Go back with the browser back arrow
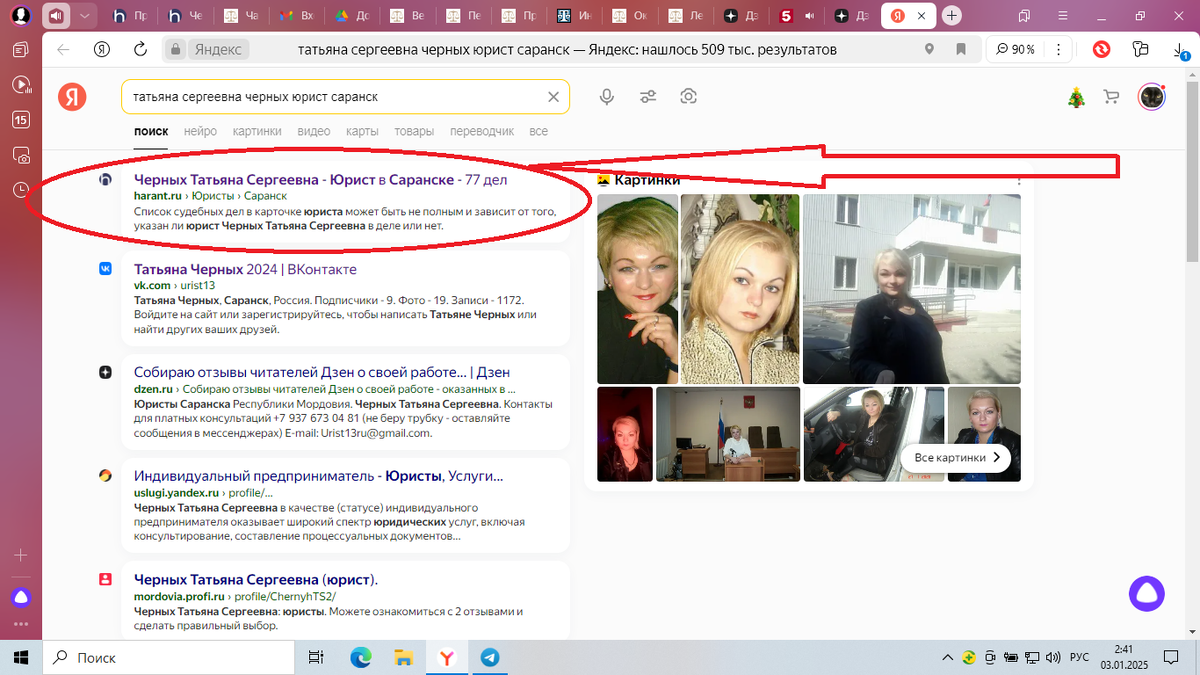Screen dimensions: 1200x675 coord(64,50)
